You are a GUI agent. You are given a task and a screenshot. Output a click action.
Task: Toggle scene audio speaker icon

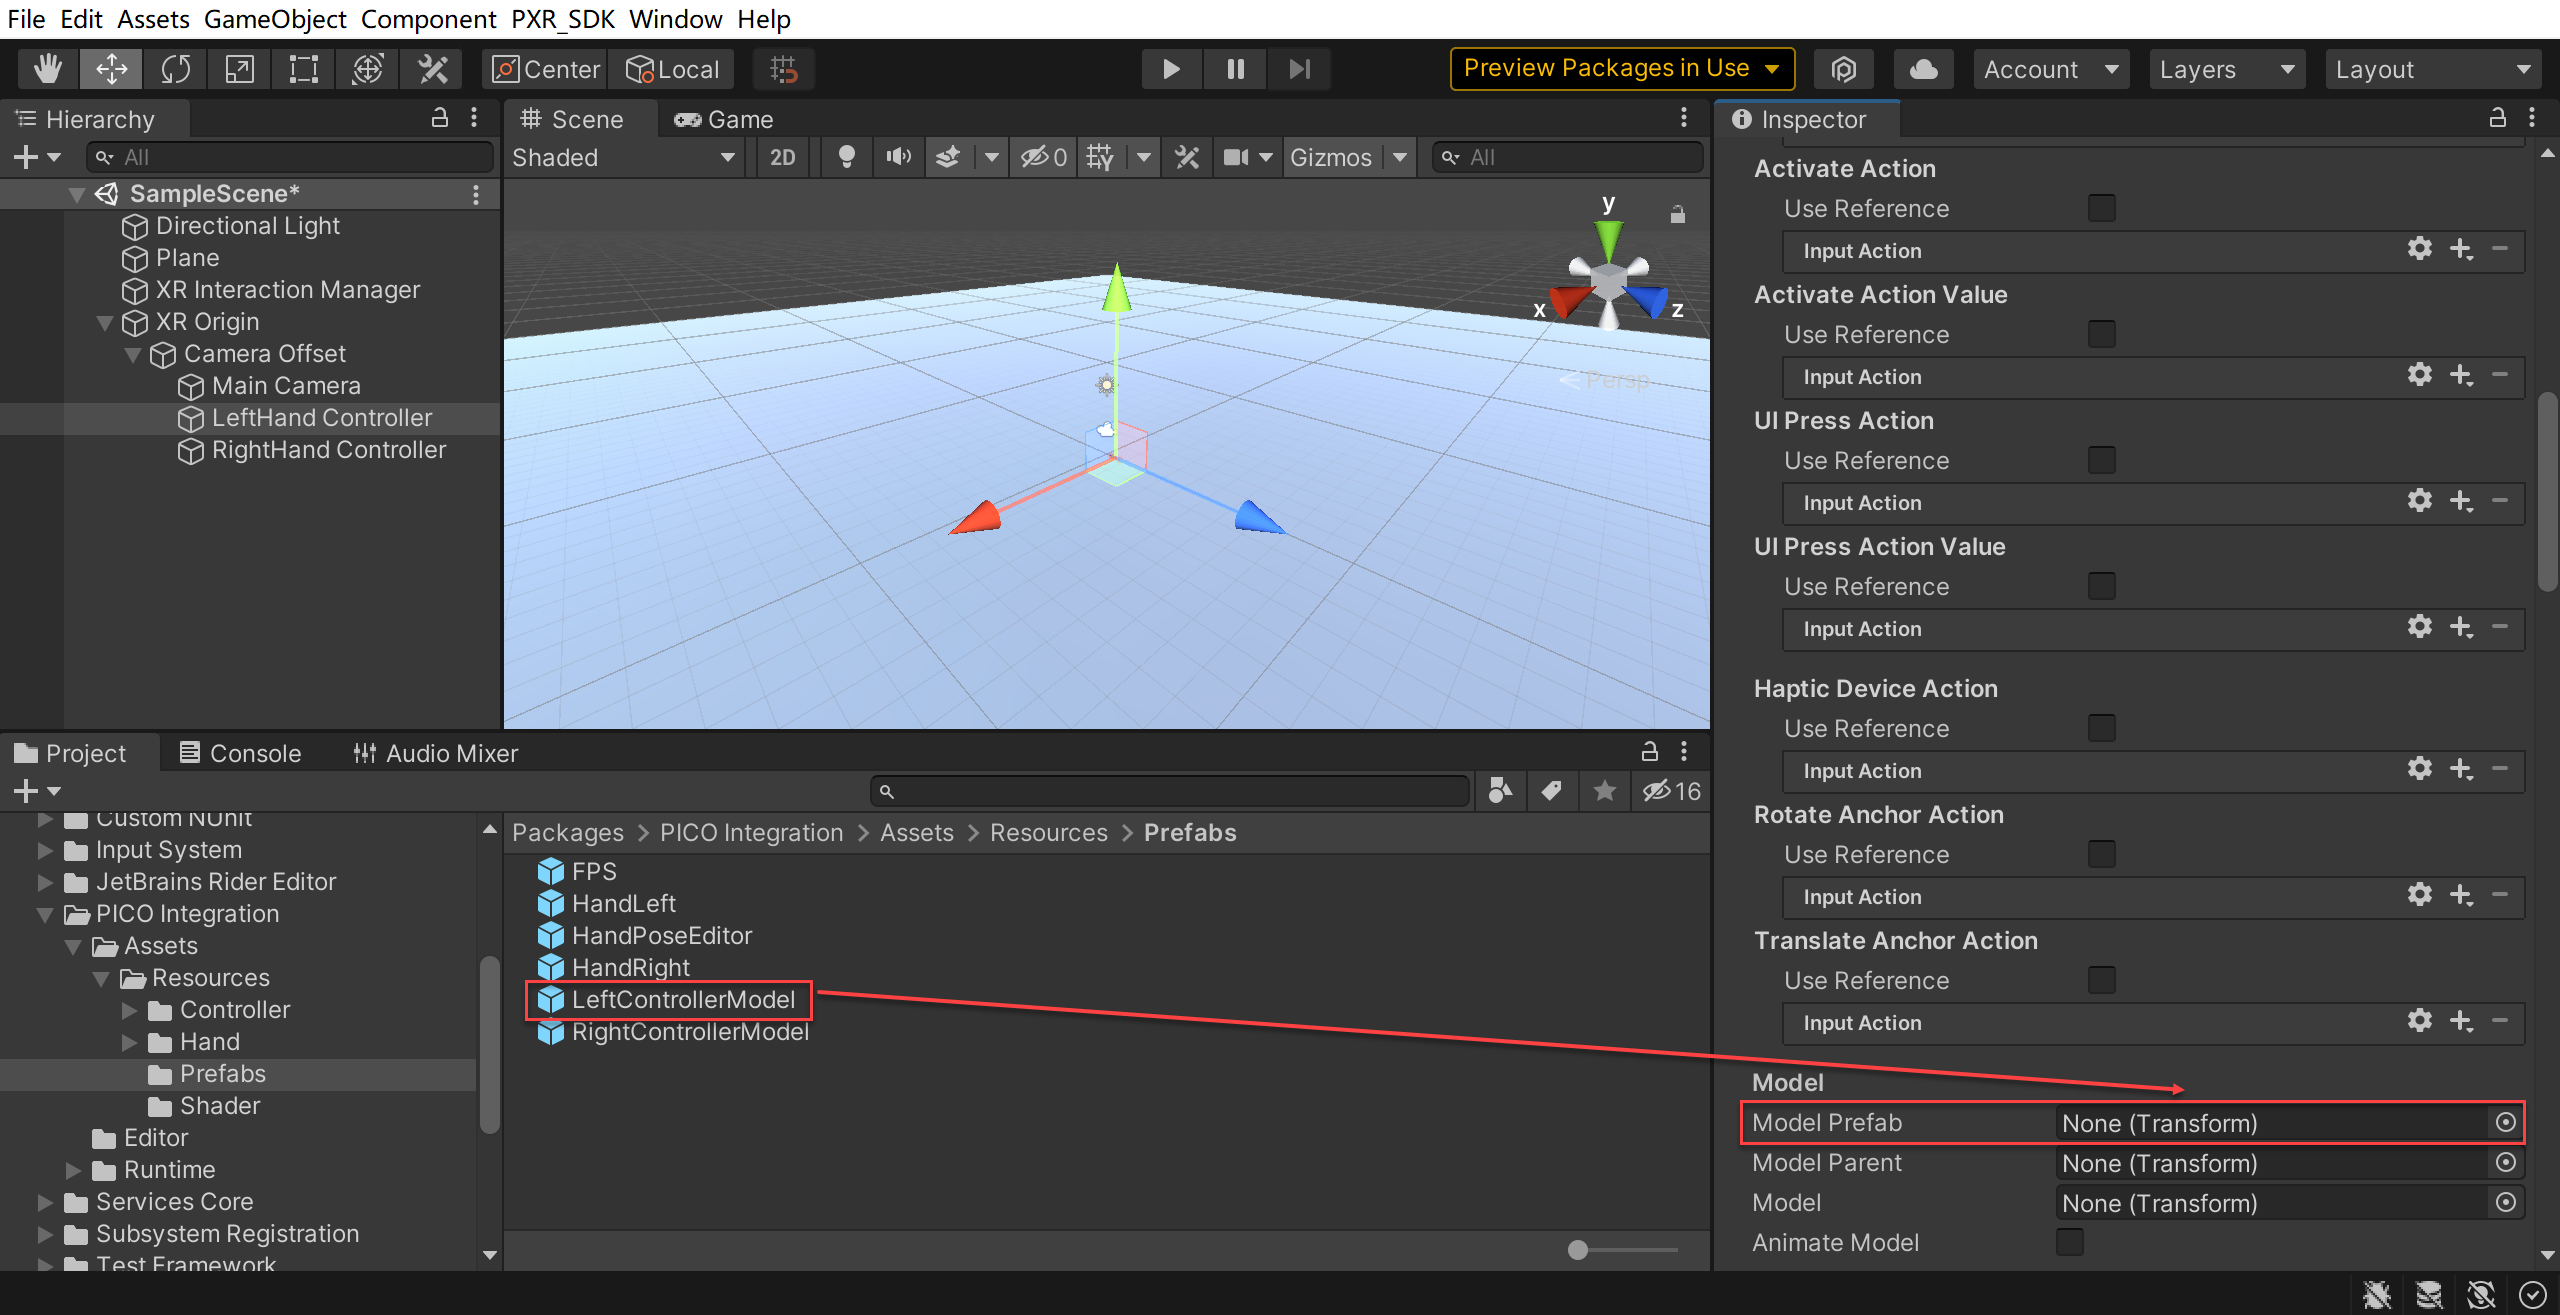898,157
